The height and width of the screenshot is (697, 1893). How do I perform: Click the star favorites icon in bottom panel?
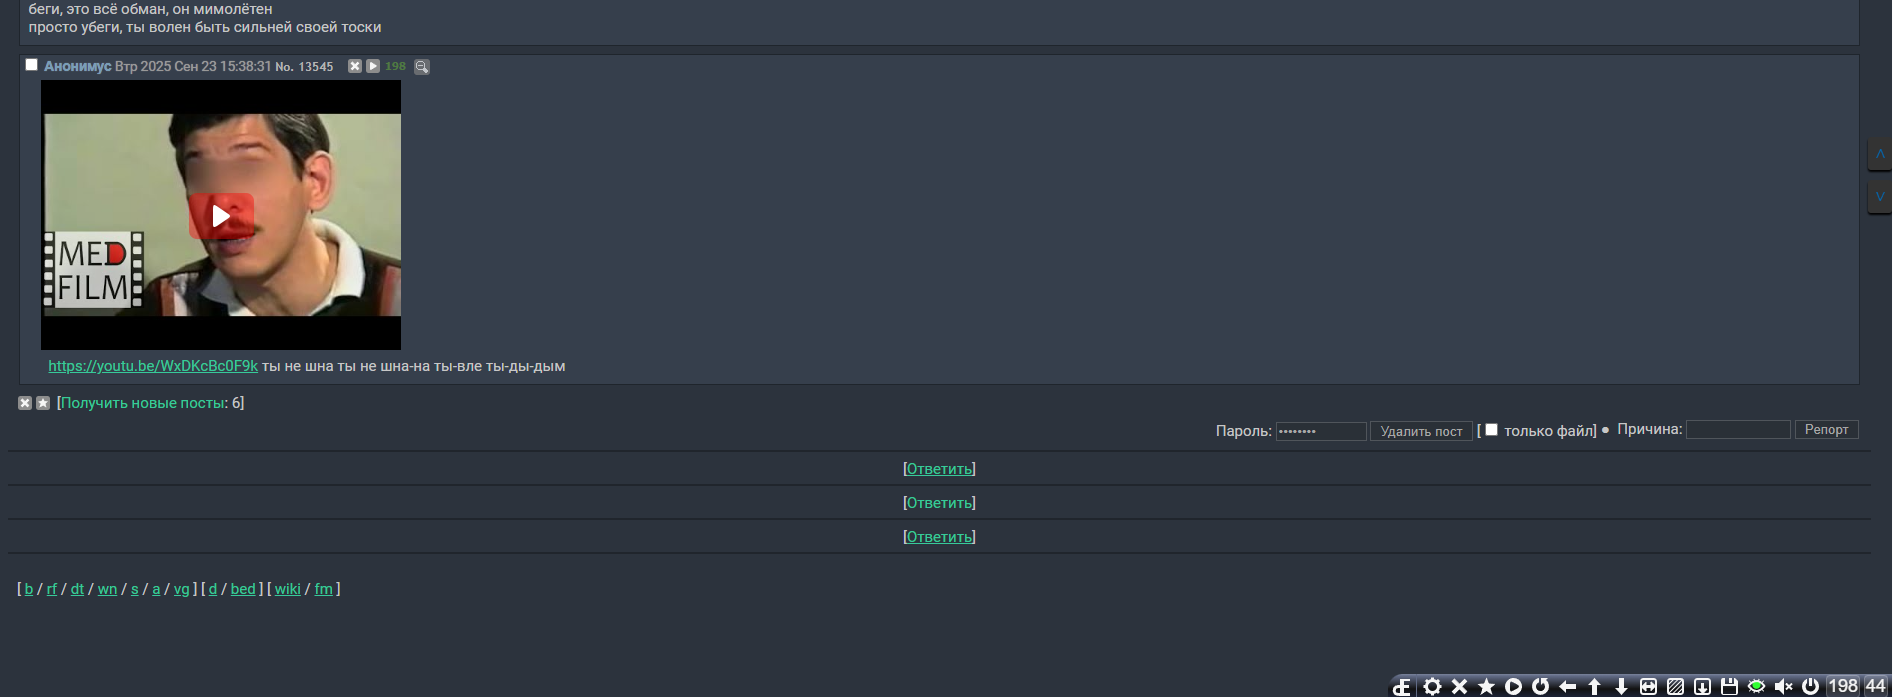[1487, 686]
